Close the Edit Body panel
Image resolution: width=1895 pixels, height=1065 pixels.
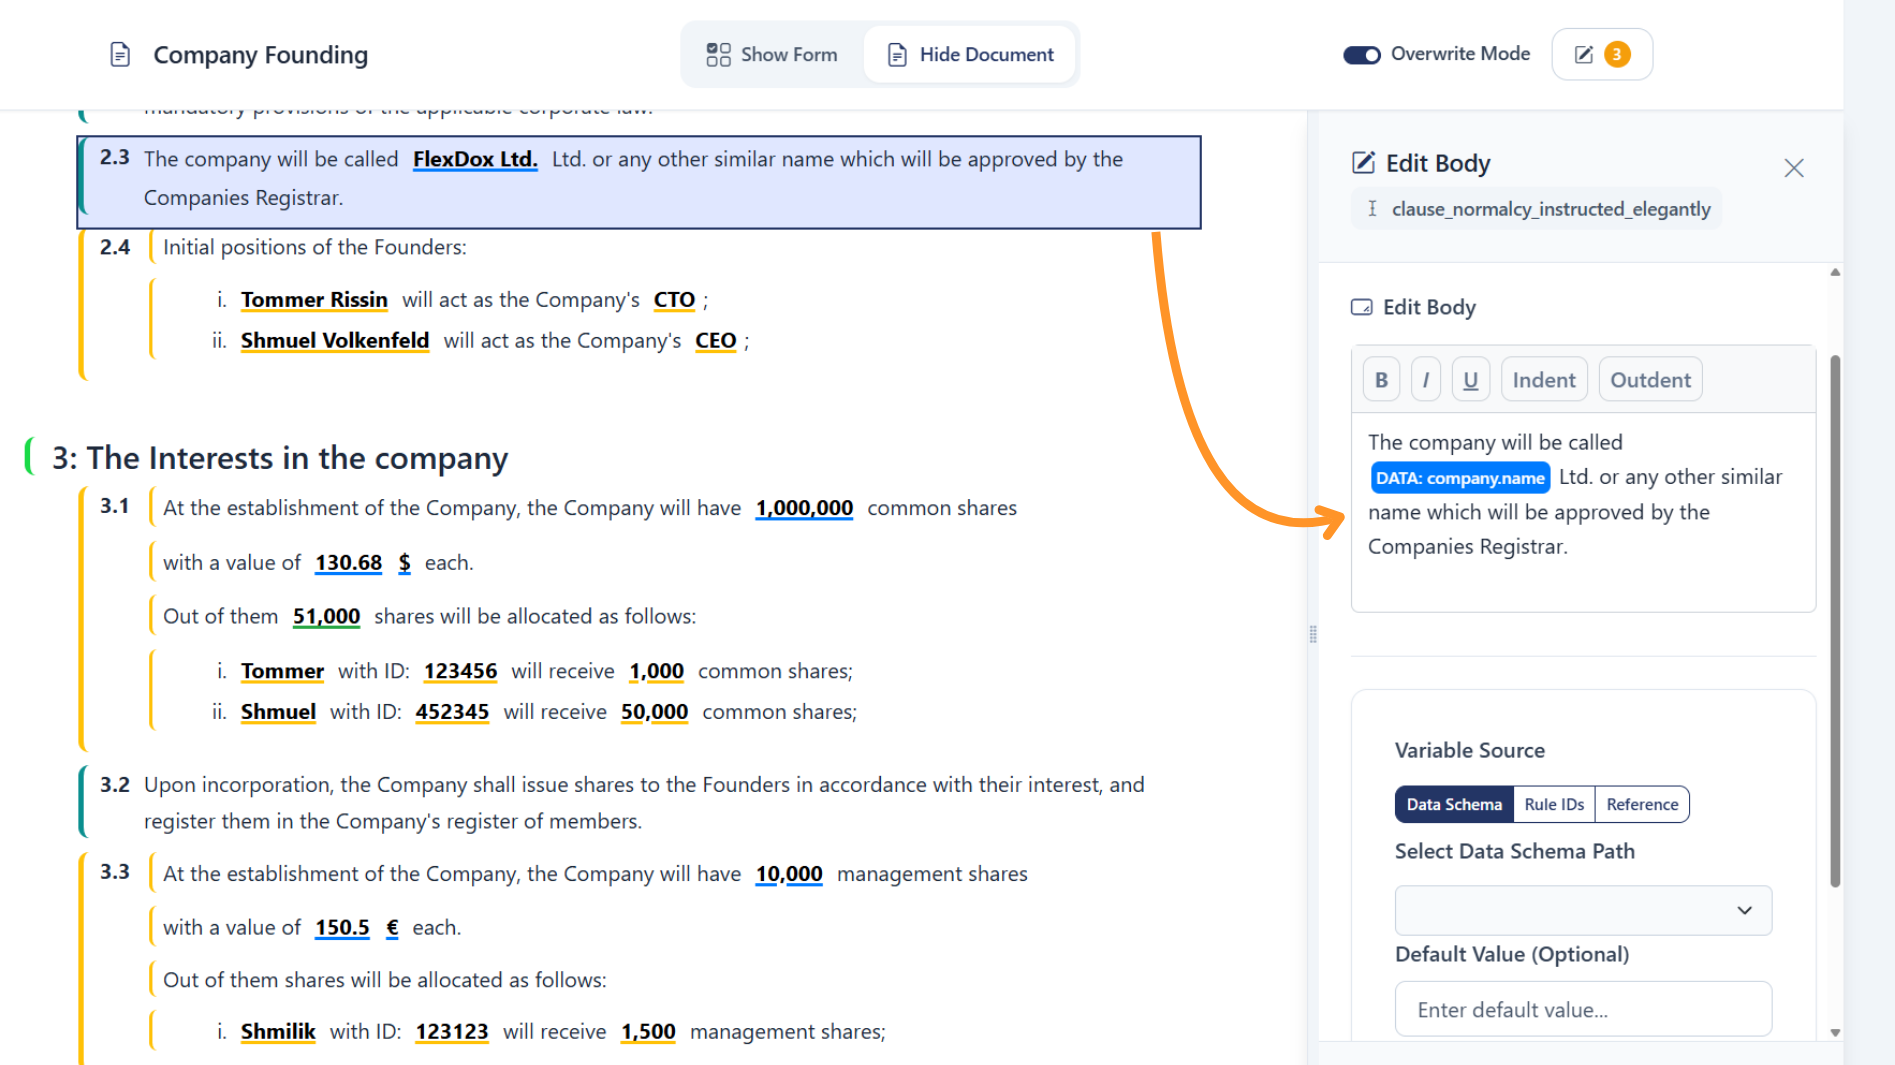[x=1793, y=168]
